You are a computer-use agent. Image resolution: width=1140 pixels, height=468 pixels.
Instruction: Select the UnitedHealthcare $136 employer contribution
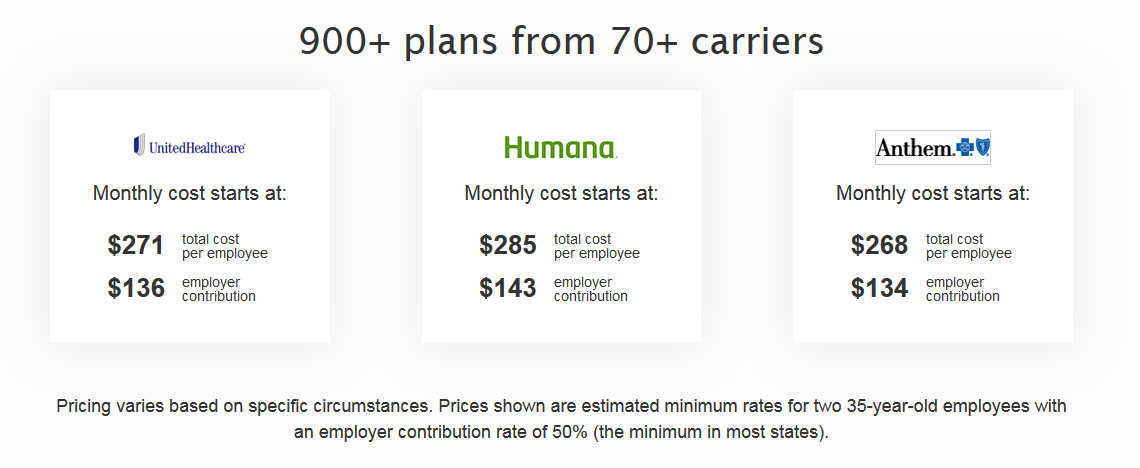(x=136, y=289)
